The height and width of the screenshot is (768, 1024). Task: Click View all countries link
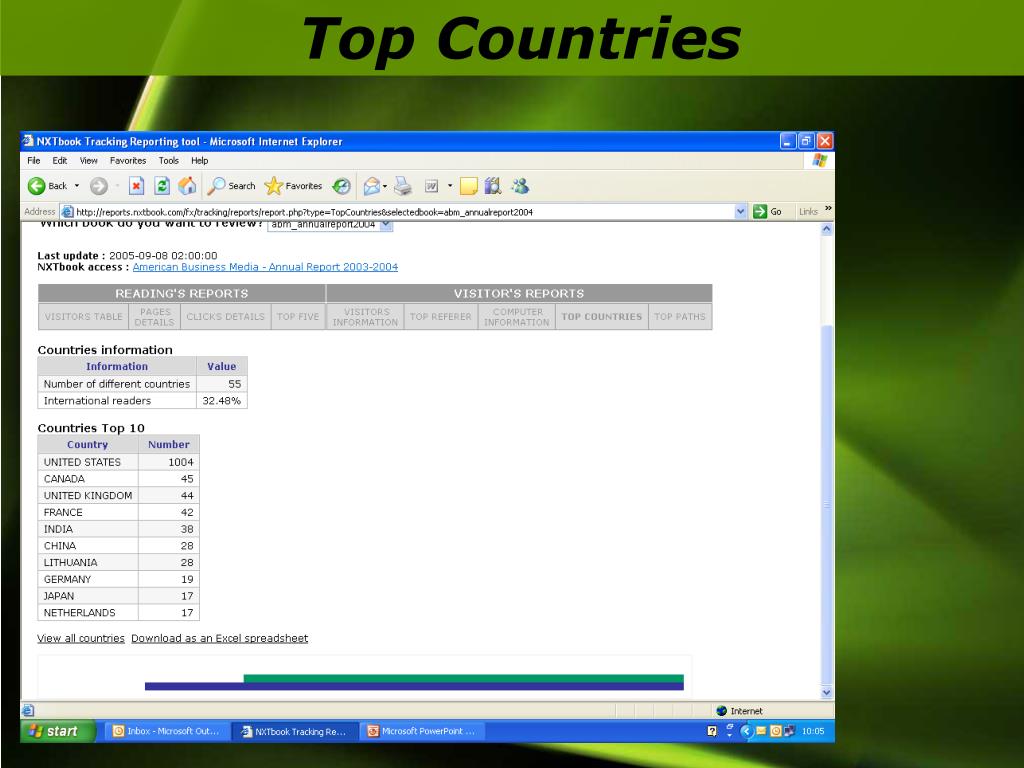tap(81, 638)
